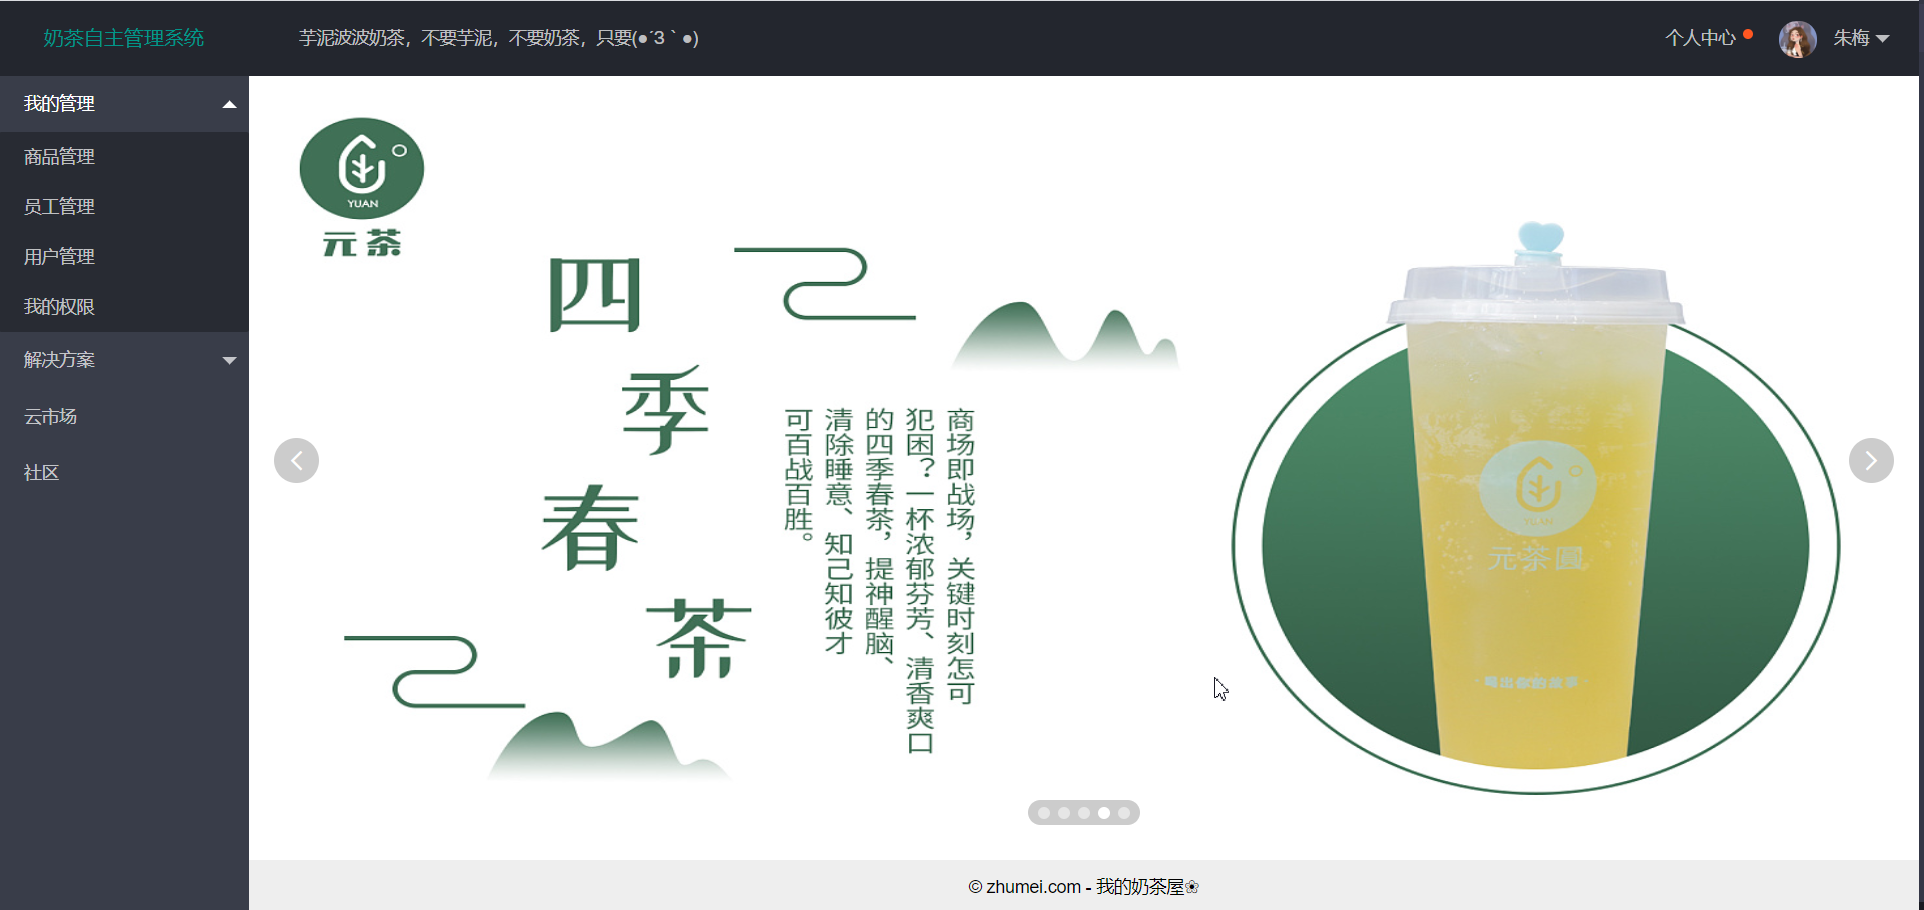Select the fifth carousel indicator dot

click(1124, 813)
